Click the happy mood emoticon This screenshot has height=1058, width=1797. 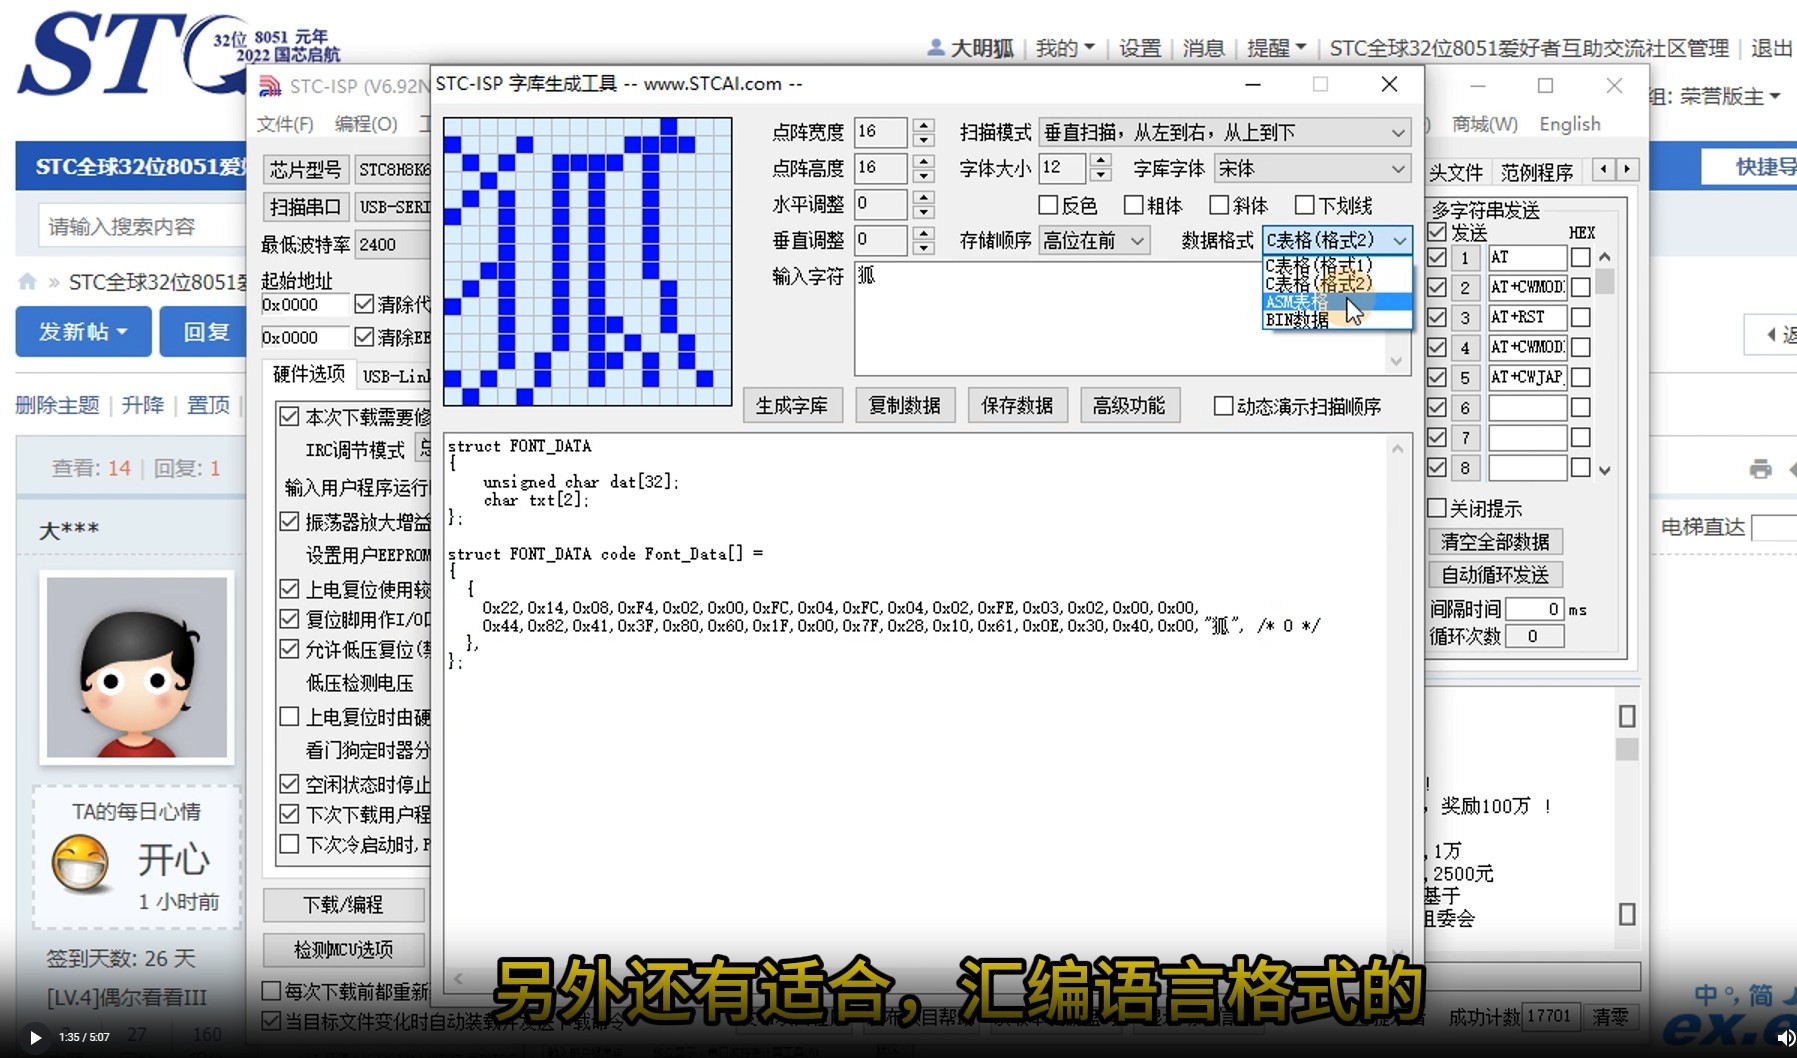coord(80,862)
